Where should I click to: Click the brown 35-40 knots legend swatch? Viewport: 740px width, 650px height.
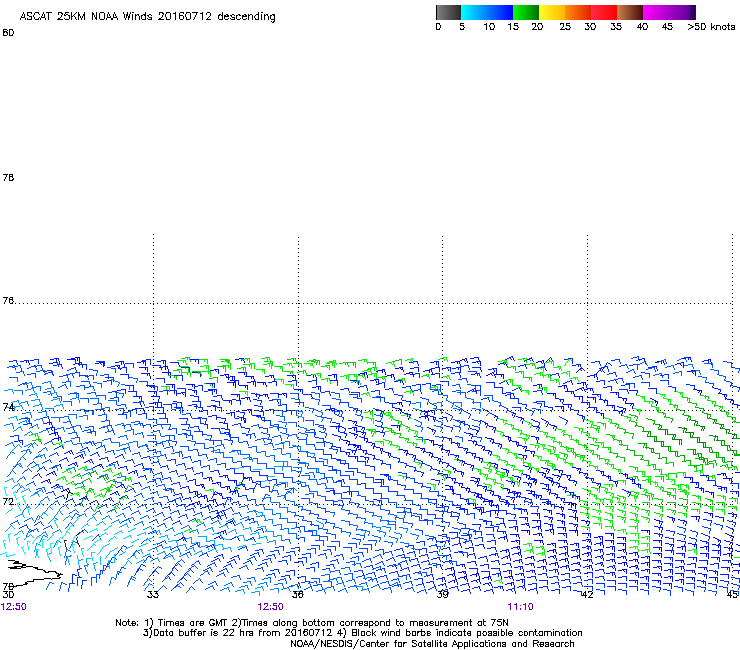point(630,12)
